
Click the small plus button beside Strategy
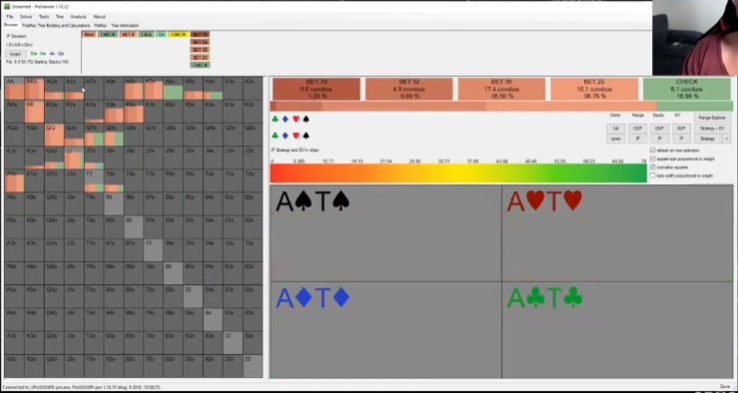point(726,139)
